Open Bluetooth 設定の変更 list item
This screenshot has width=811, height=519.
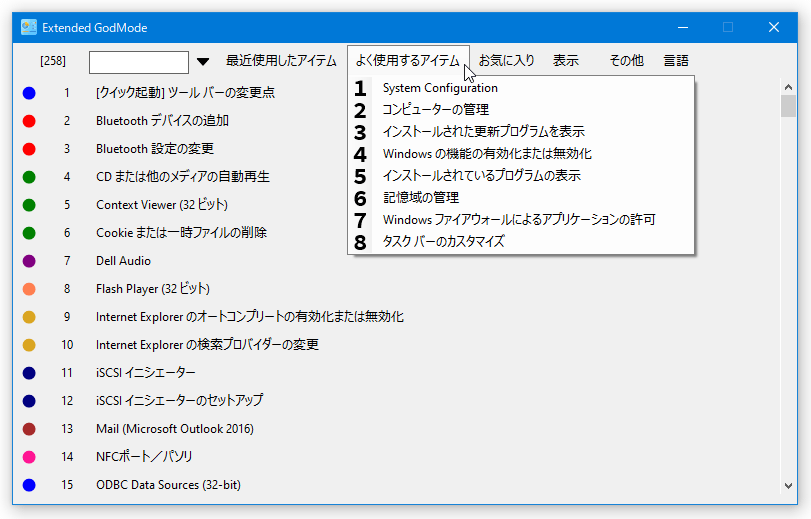pos(155,149)
